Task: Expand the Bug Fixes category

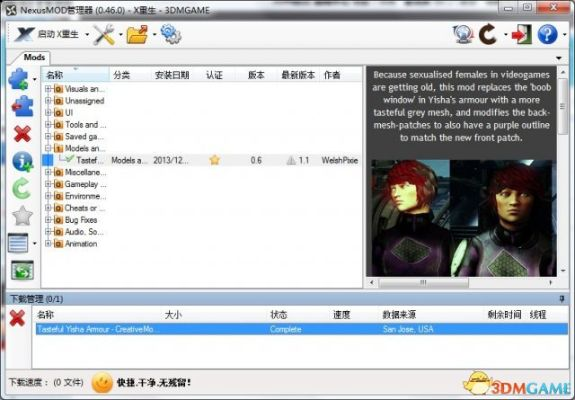Action: 48,220
